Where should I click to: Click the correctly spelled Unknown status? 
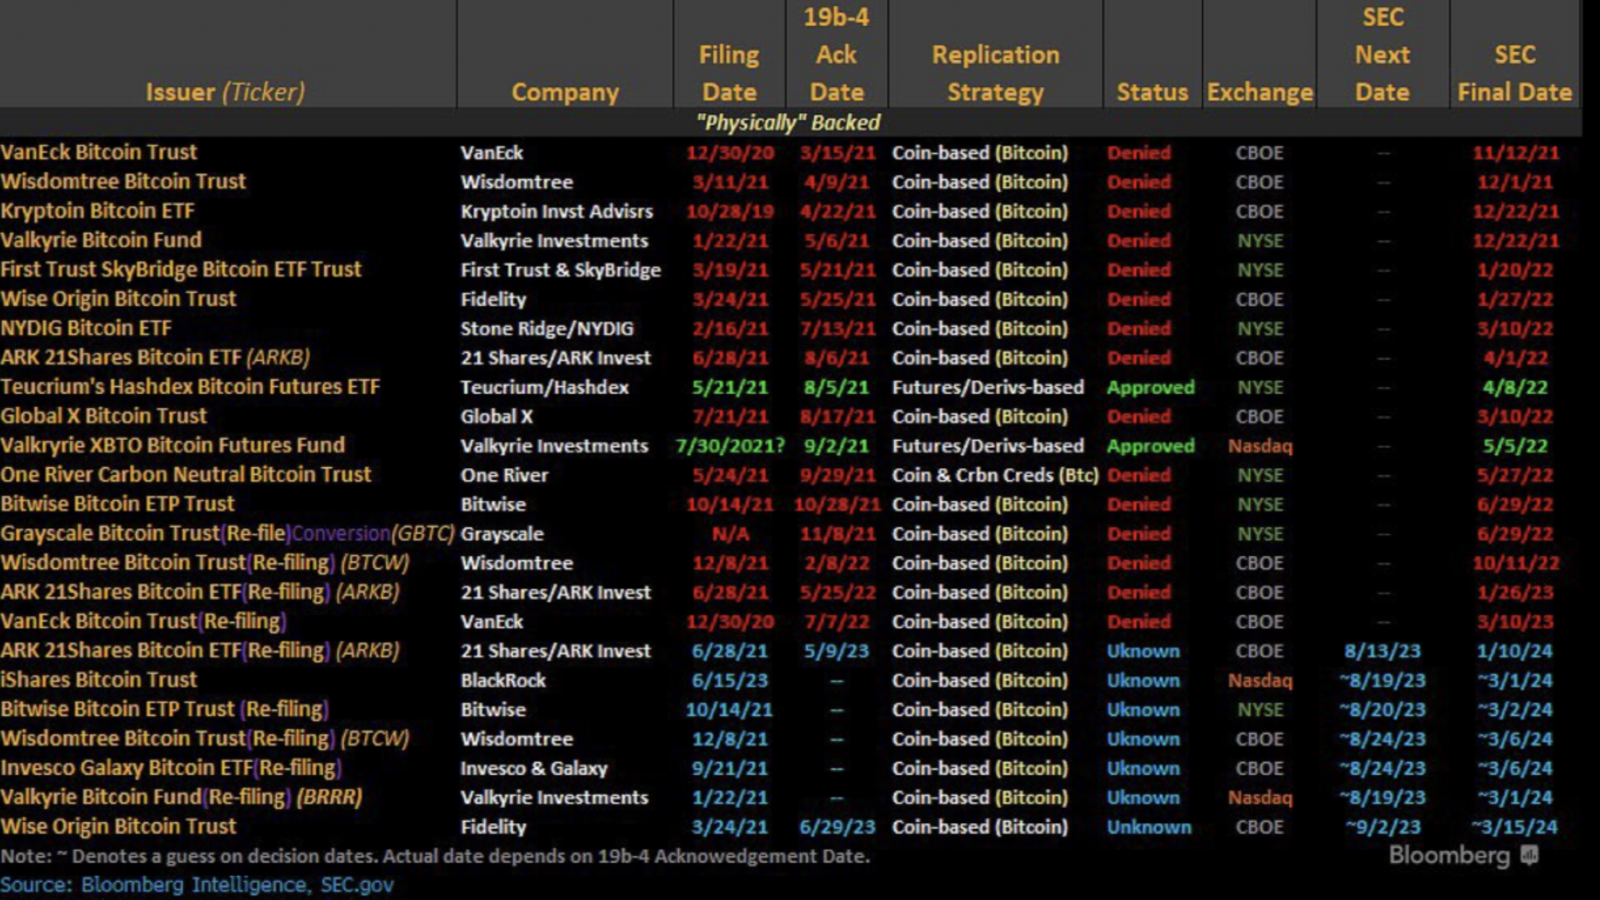1149,827
